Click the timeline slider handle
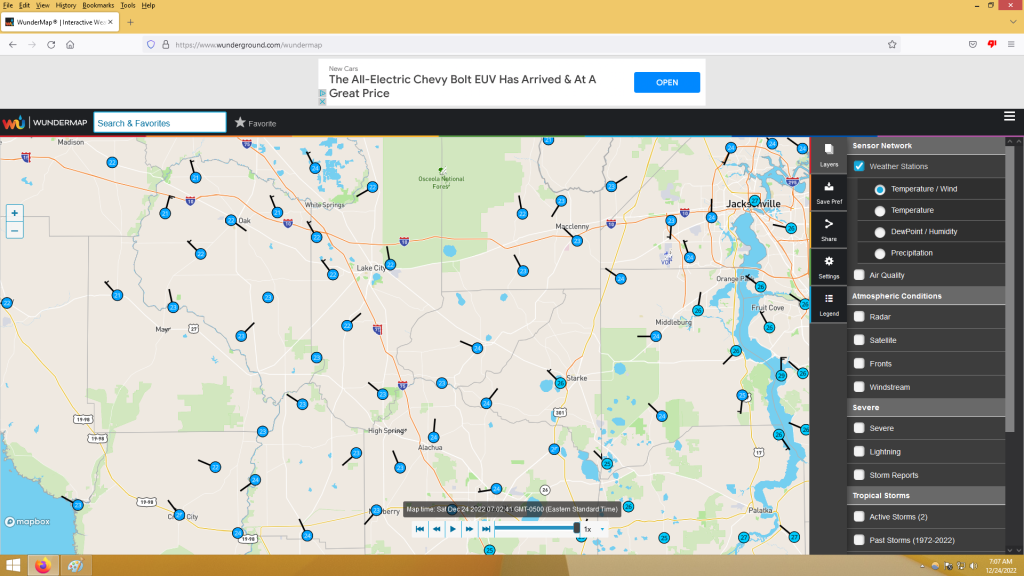Image resolution: width=1024 pixels, height=576 pixels. tap(577, 528)
